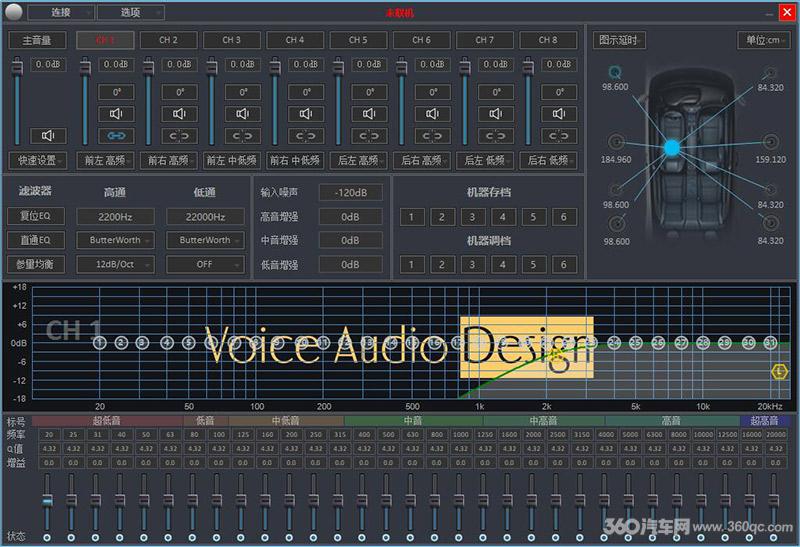
Task: Toggle the CH 1 link chain icon
Action: 116,136
